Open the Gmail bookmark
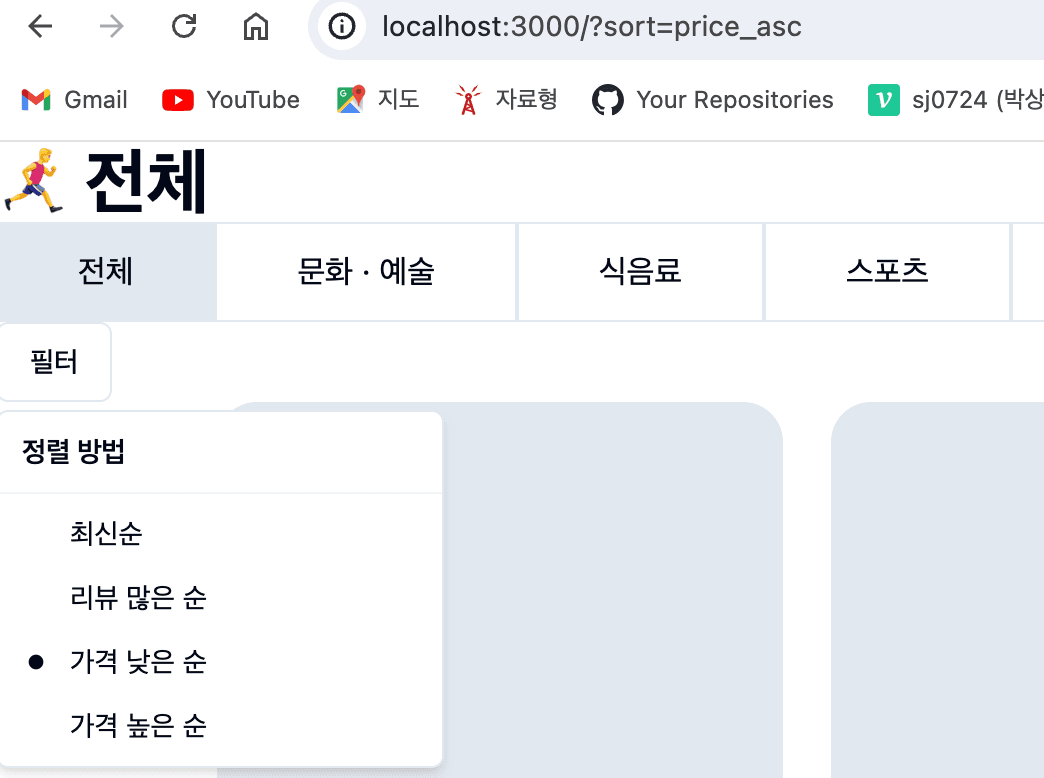Viewport: 1044px width, 778px height. point(73,100)
